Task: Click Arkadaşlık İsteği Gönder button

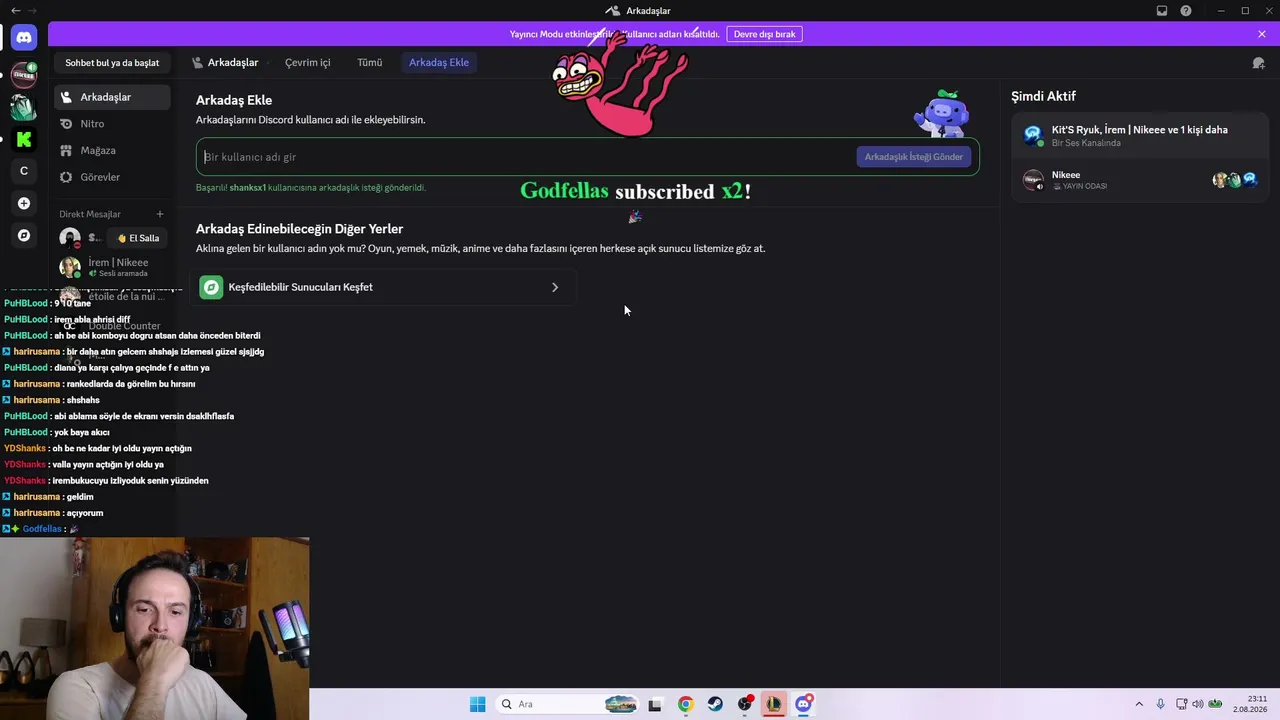Action: point(913,157)
